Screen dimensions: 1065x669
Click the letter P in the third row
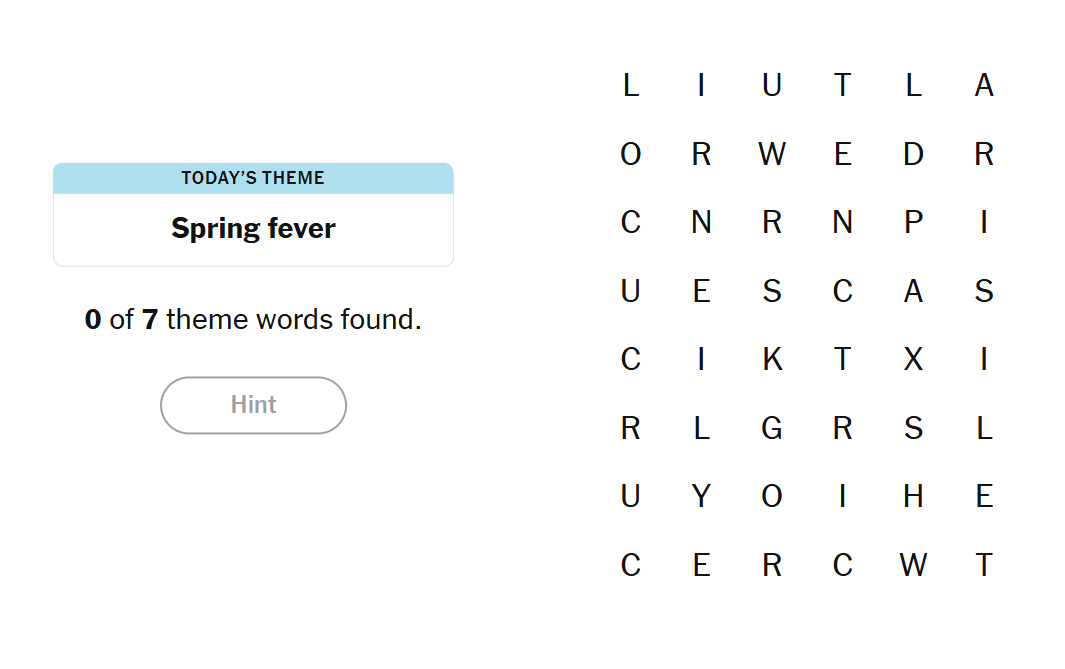tap(913, 222)
